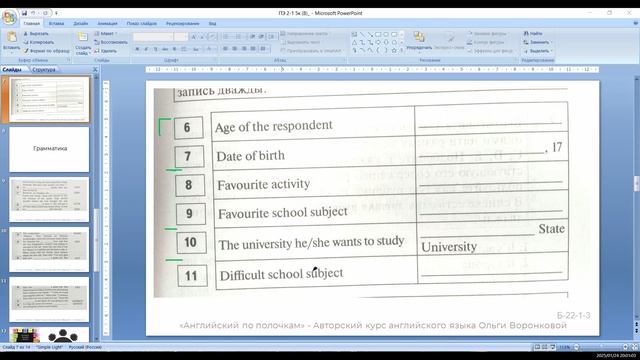Create a new slide with Создать слайд

[83, 43]
